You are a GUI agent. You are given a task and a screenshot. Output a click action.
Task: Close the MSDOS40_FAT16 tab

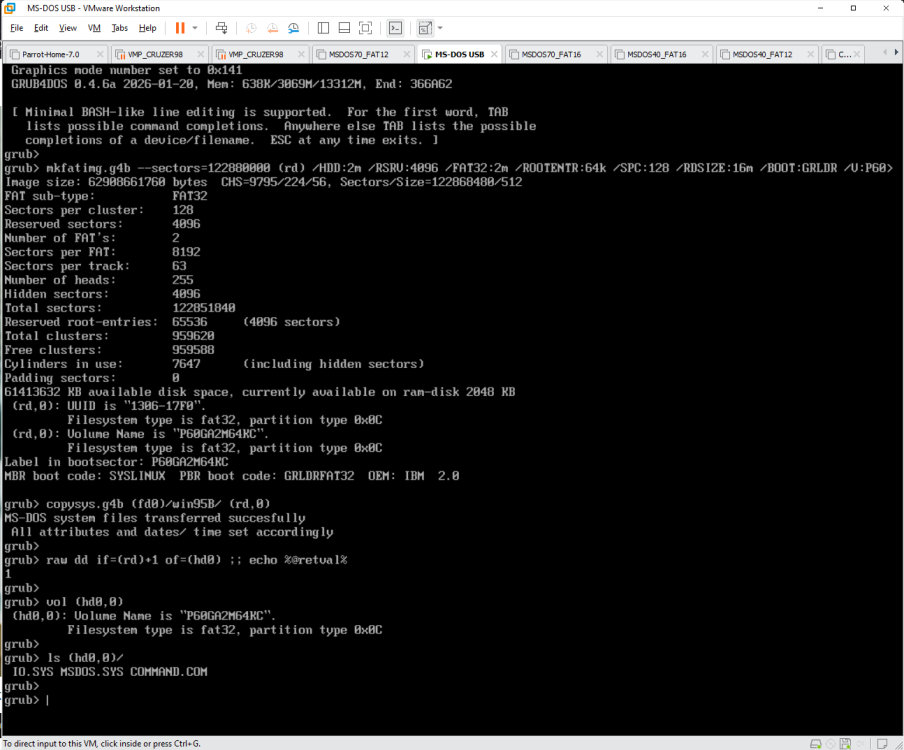tap(705, 54)
